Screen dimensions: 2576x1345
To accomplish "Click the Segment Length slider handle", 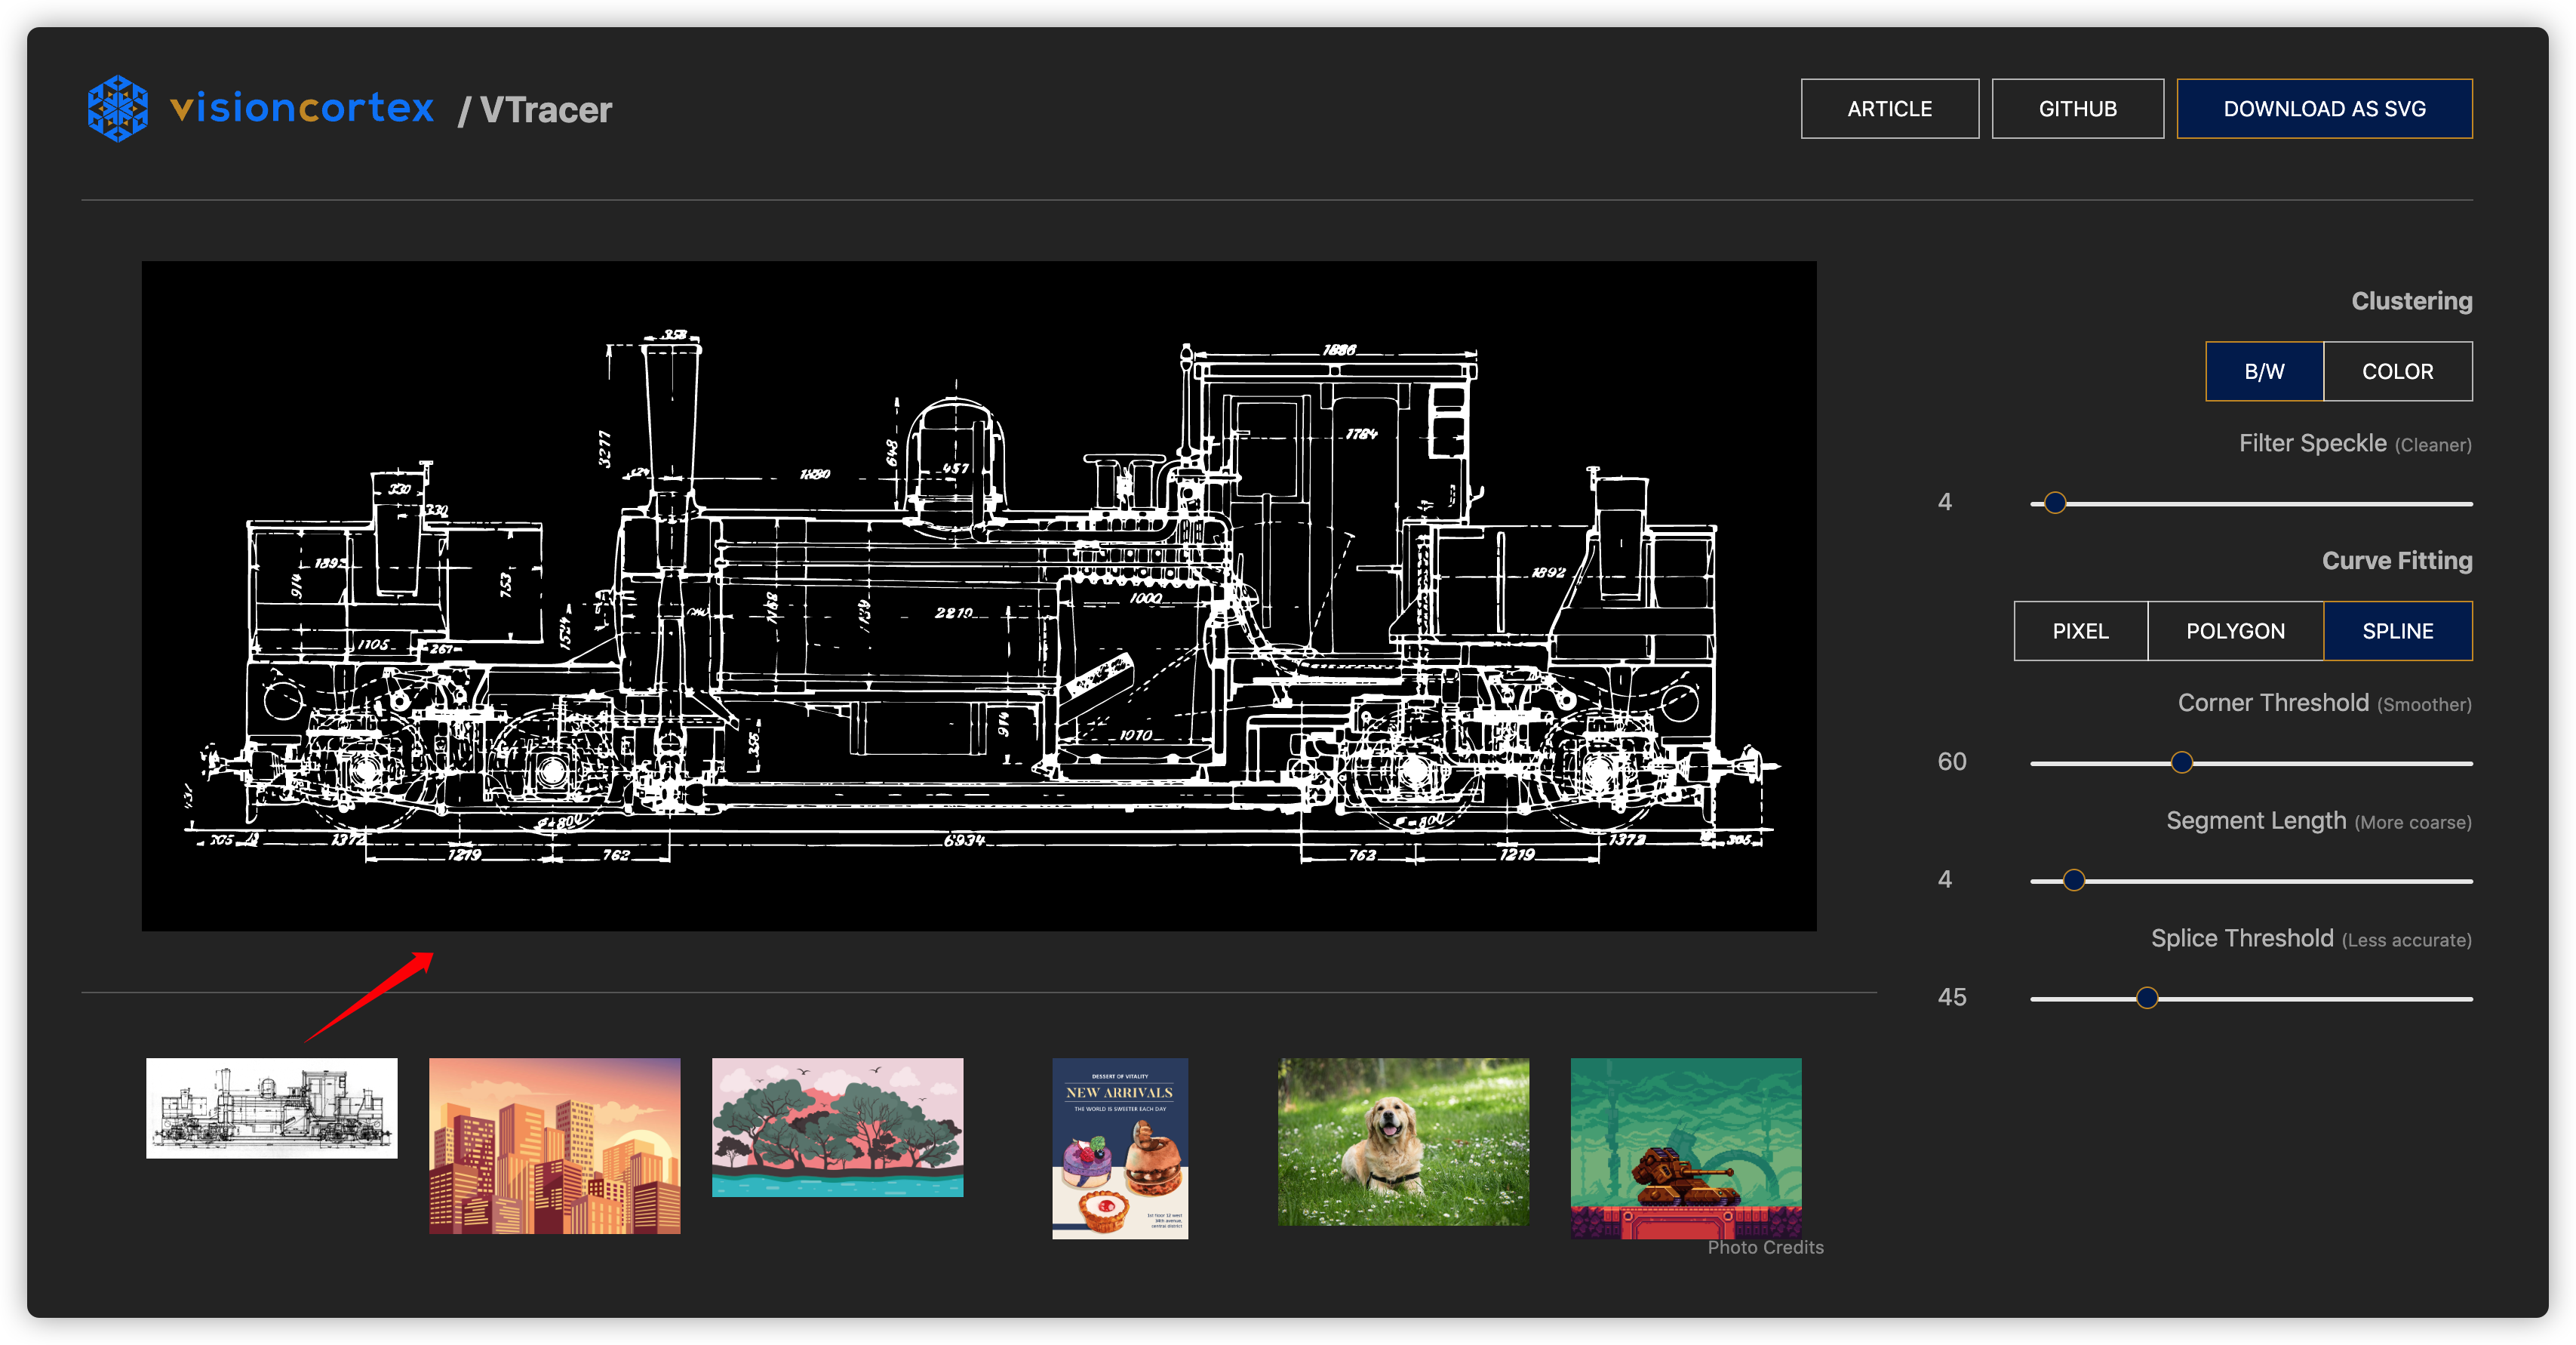I will click(2074, 880).
